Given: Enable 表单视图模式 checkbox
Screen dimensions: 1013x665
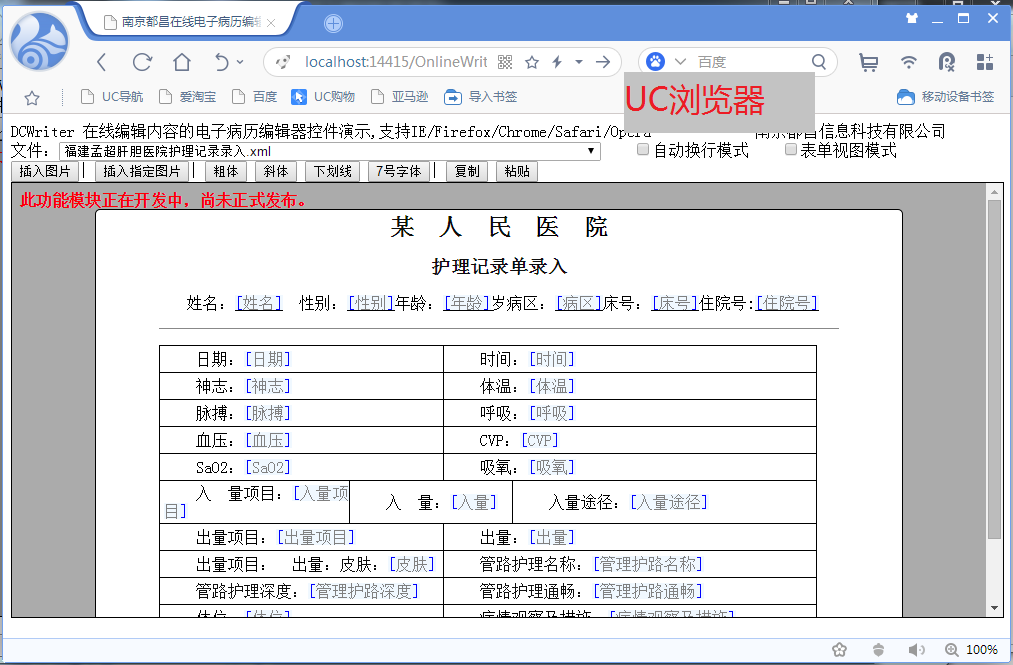Looking at the screenshot, I should point(790,149).
